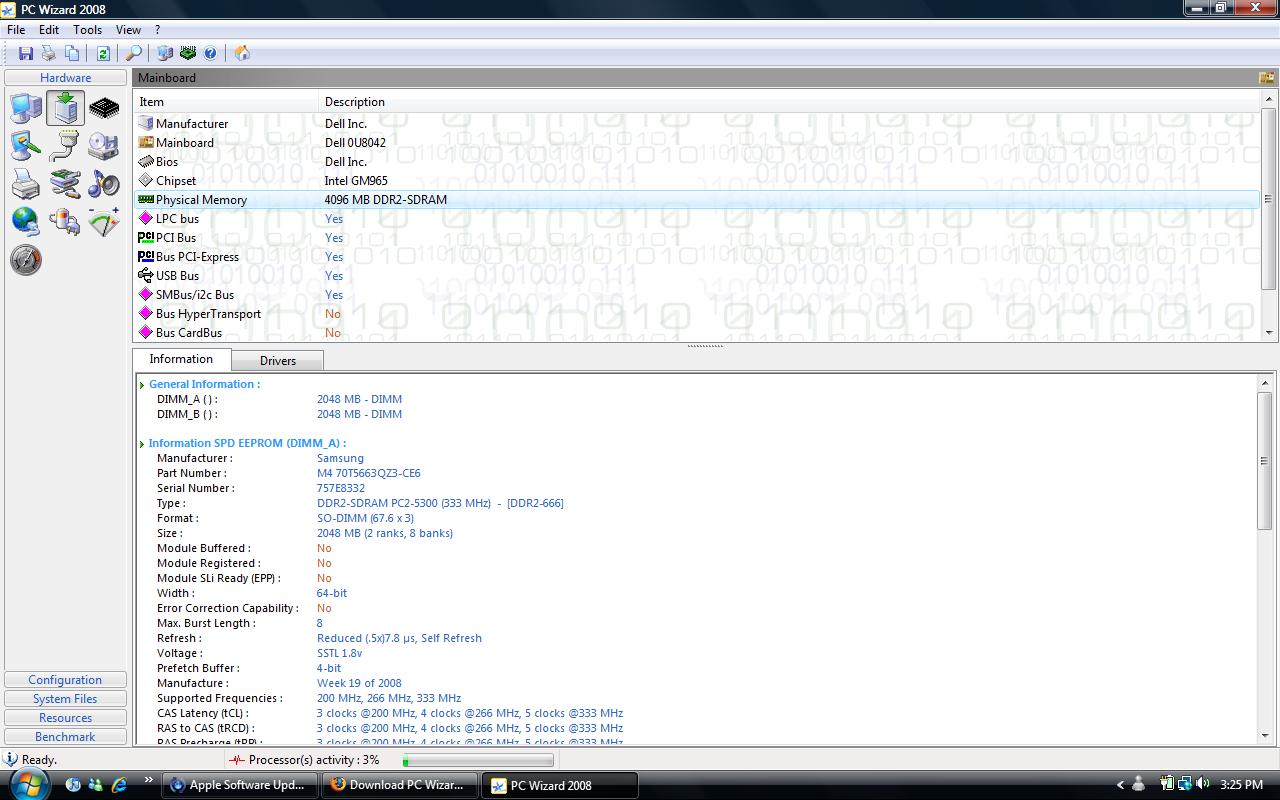Viewport: 1280px width, 800px height.
Task: Select the I/O Ports cable icon
Action: pos(65,146)
